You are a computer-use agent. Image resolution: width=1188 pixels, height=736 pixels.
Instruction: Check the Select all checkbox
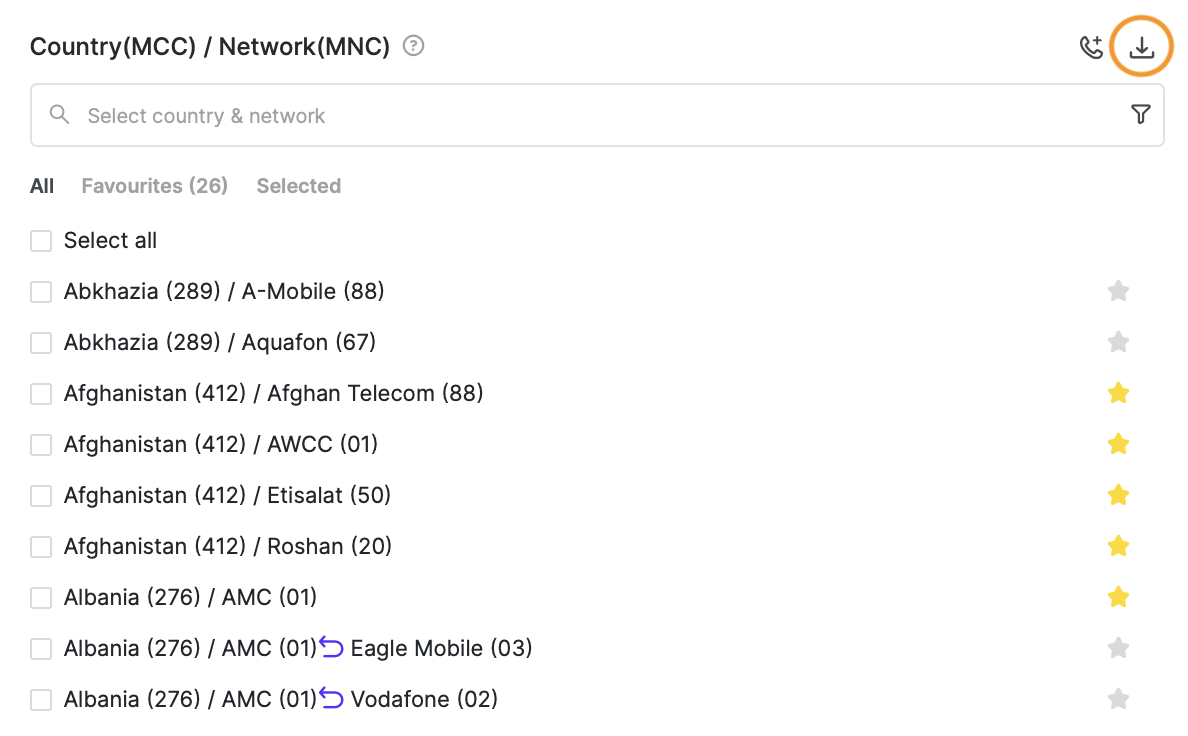(41, 241)
